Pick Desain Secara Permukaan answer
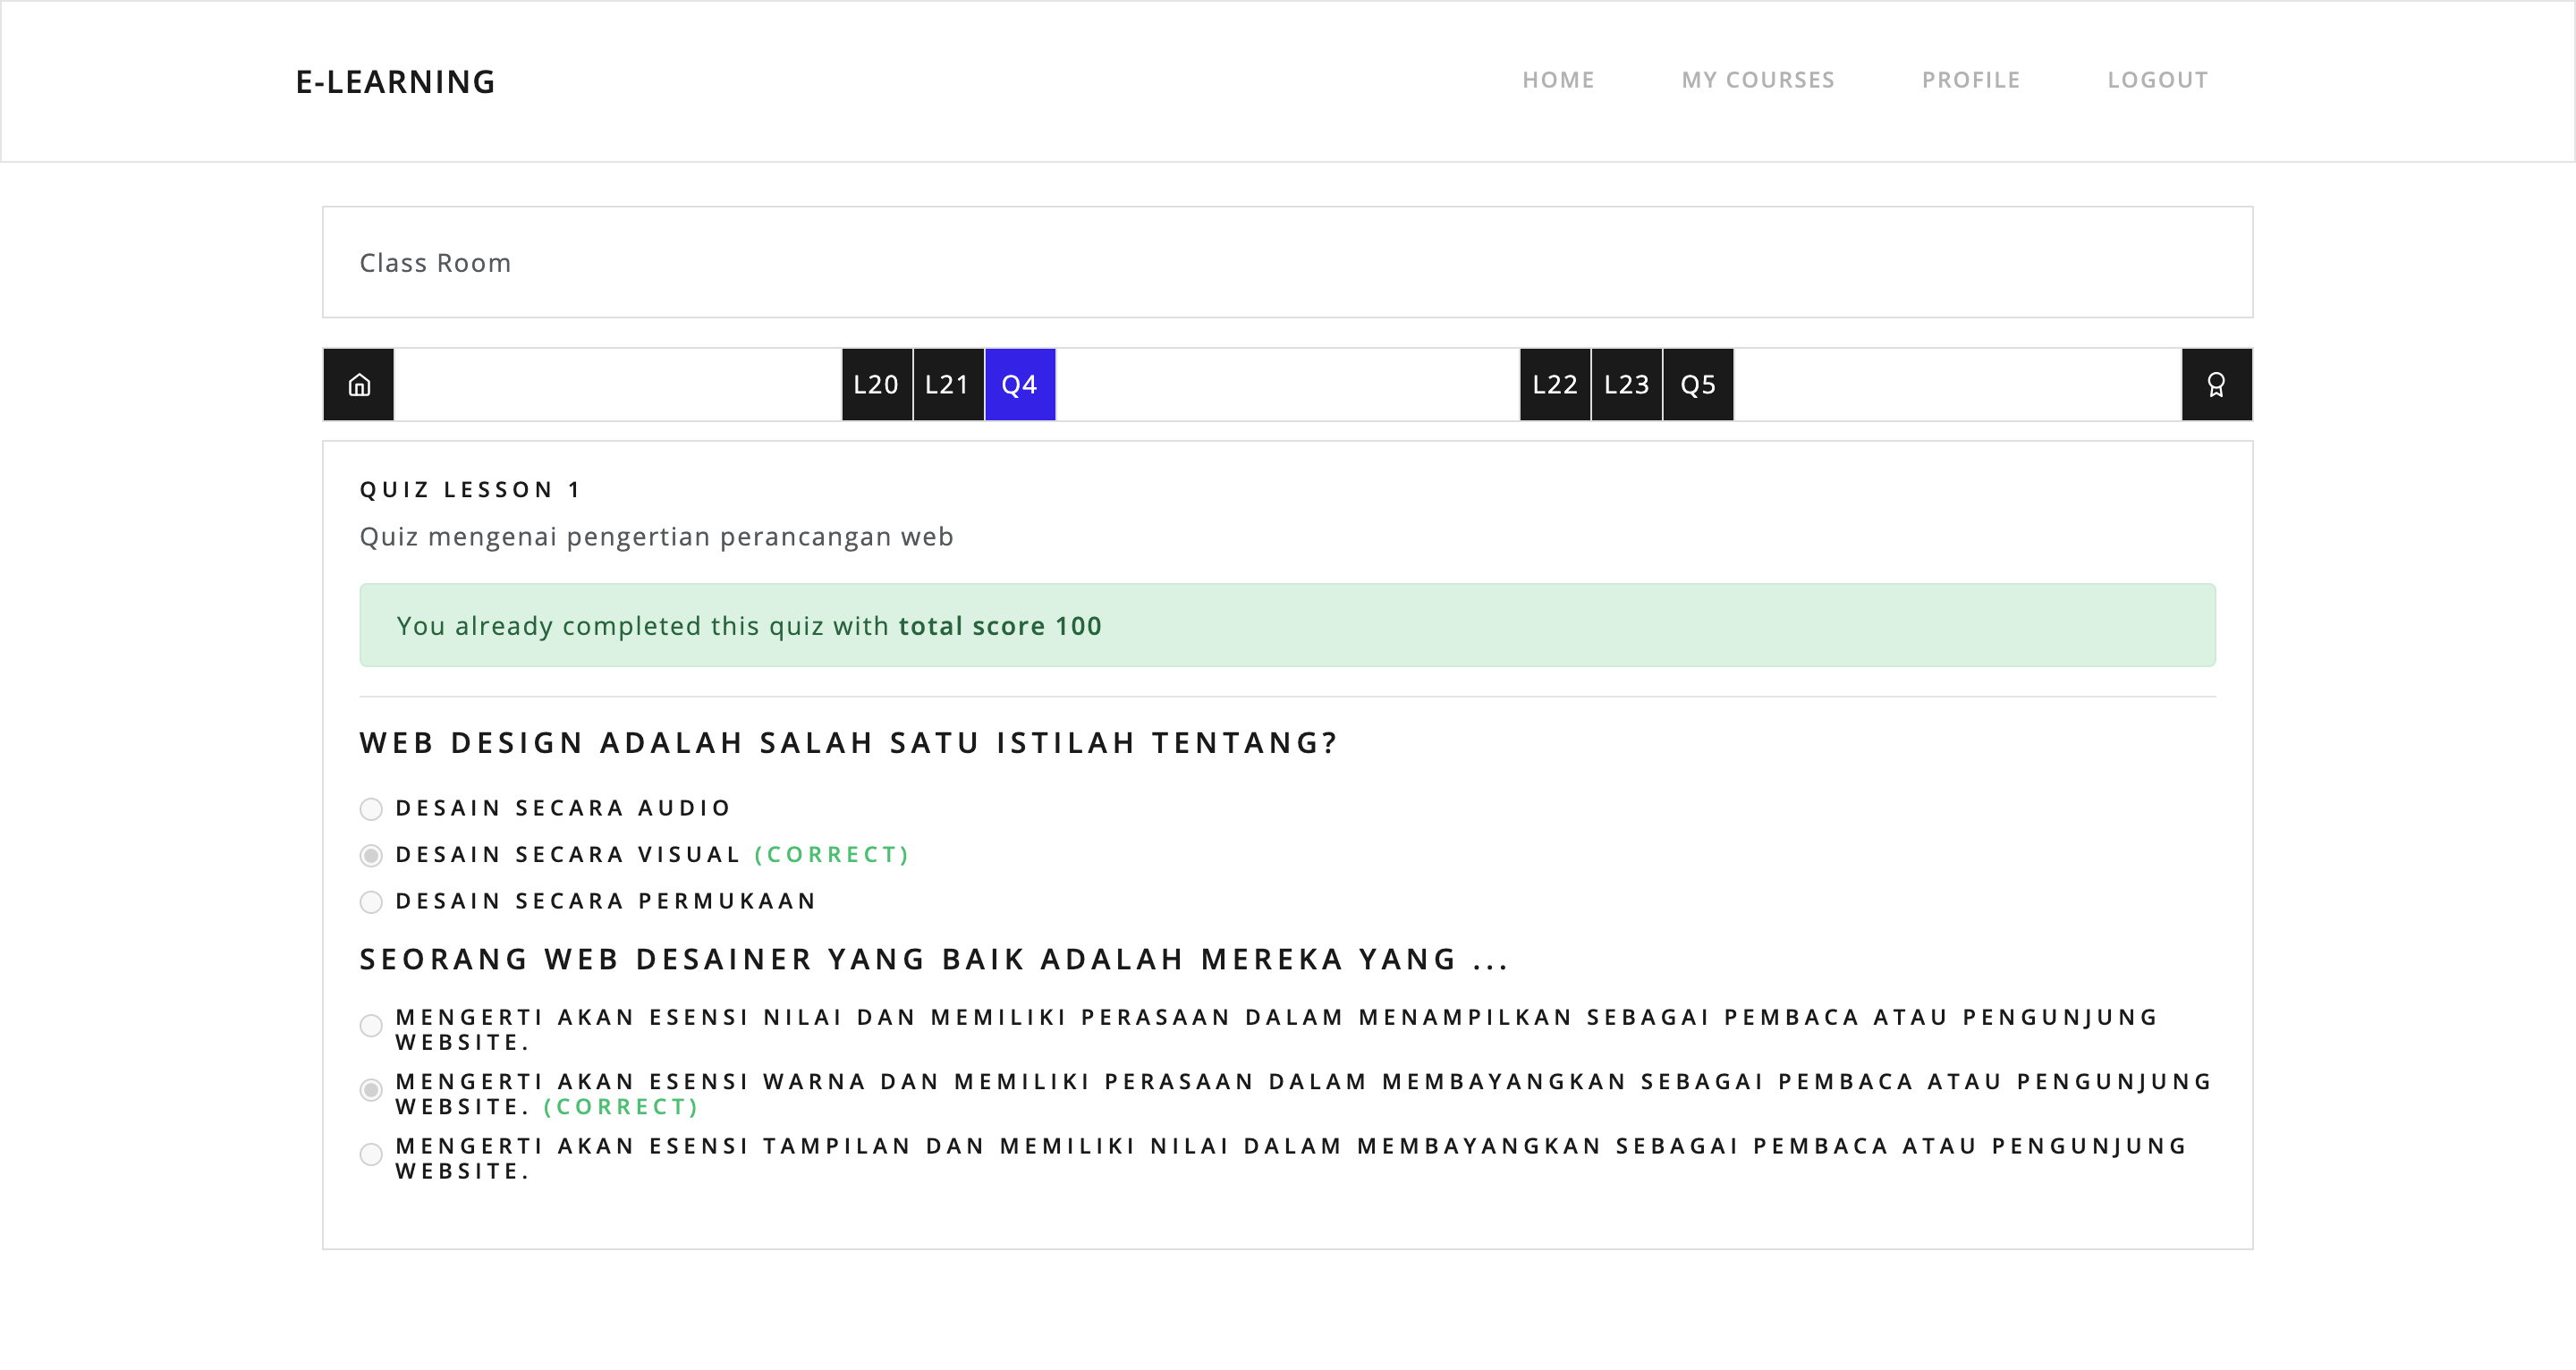This screenshot has height=1370, width=2576. click(371, 902)
